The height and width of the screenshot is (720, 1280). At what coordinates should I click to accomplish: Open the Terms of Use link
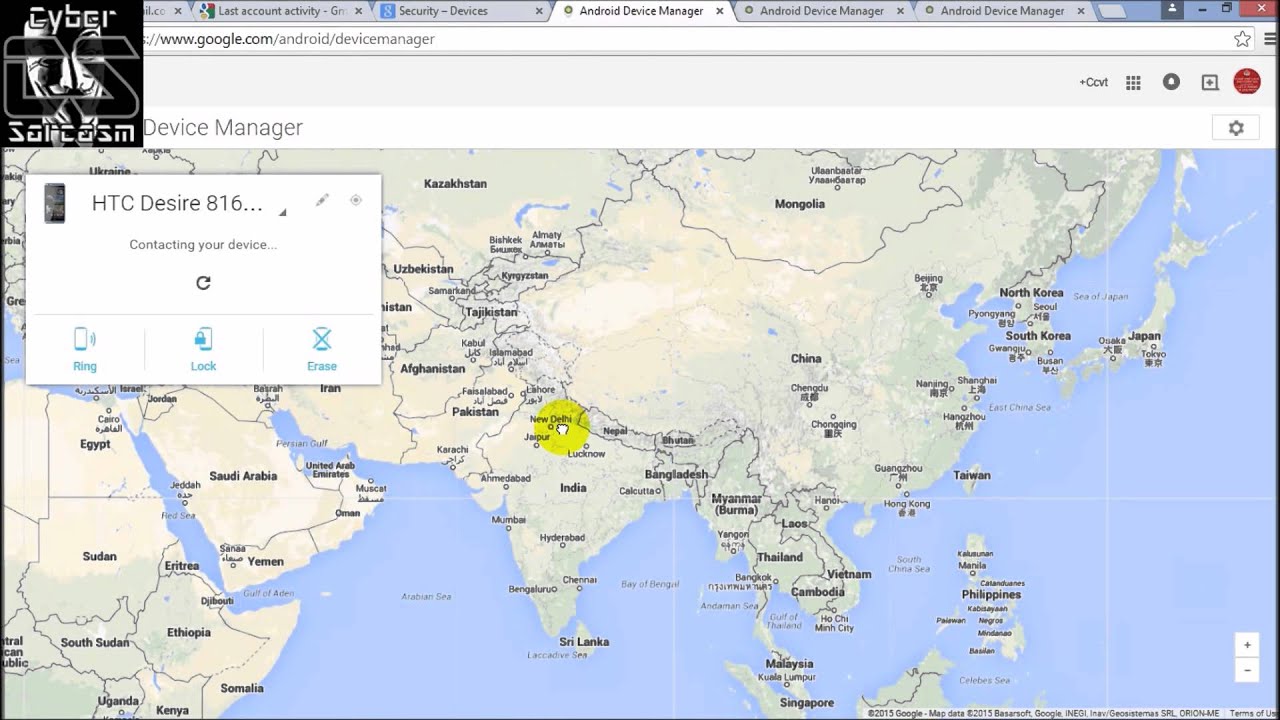tap(1253, 713)
